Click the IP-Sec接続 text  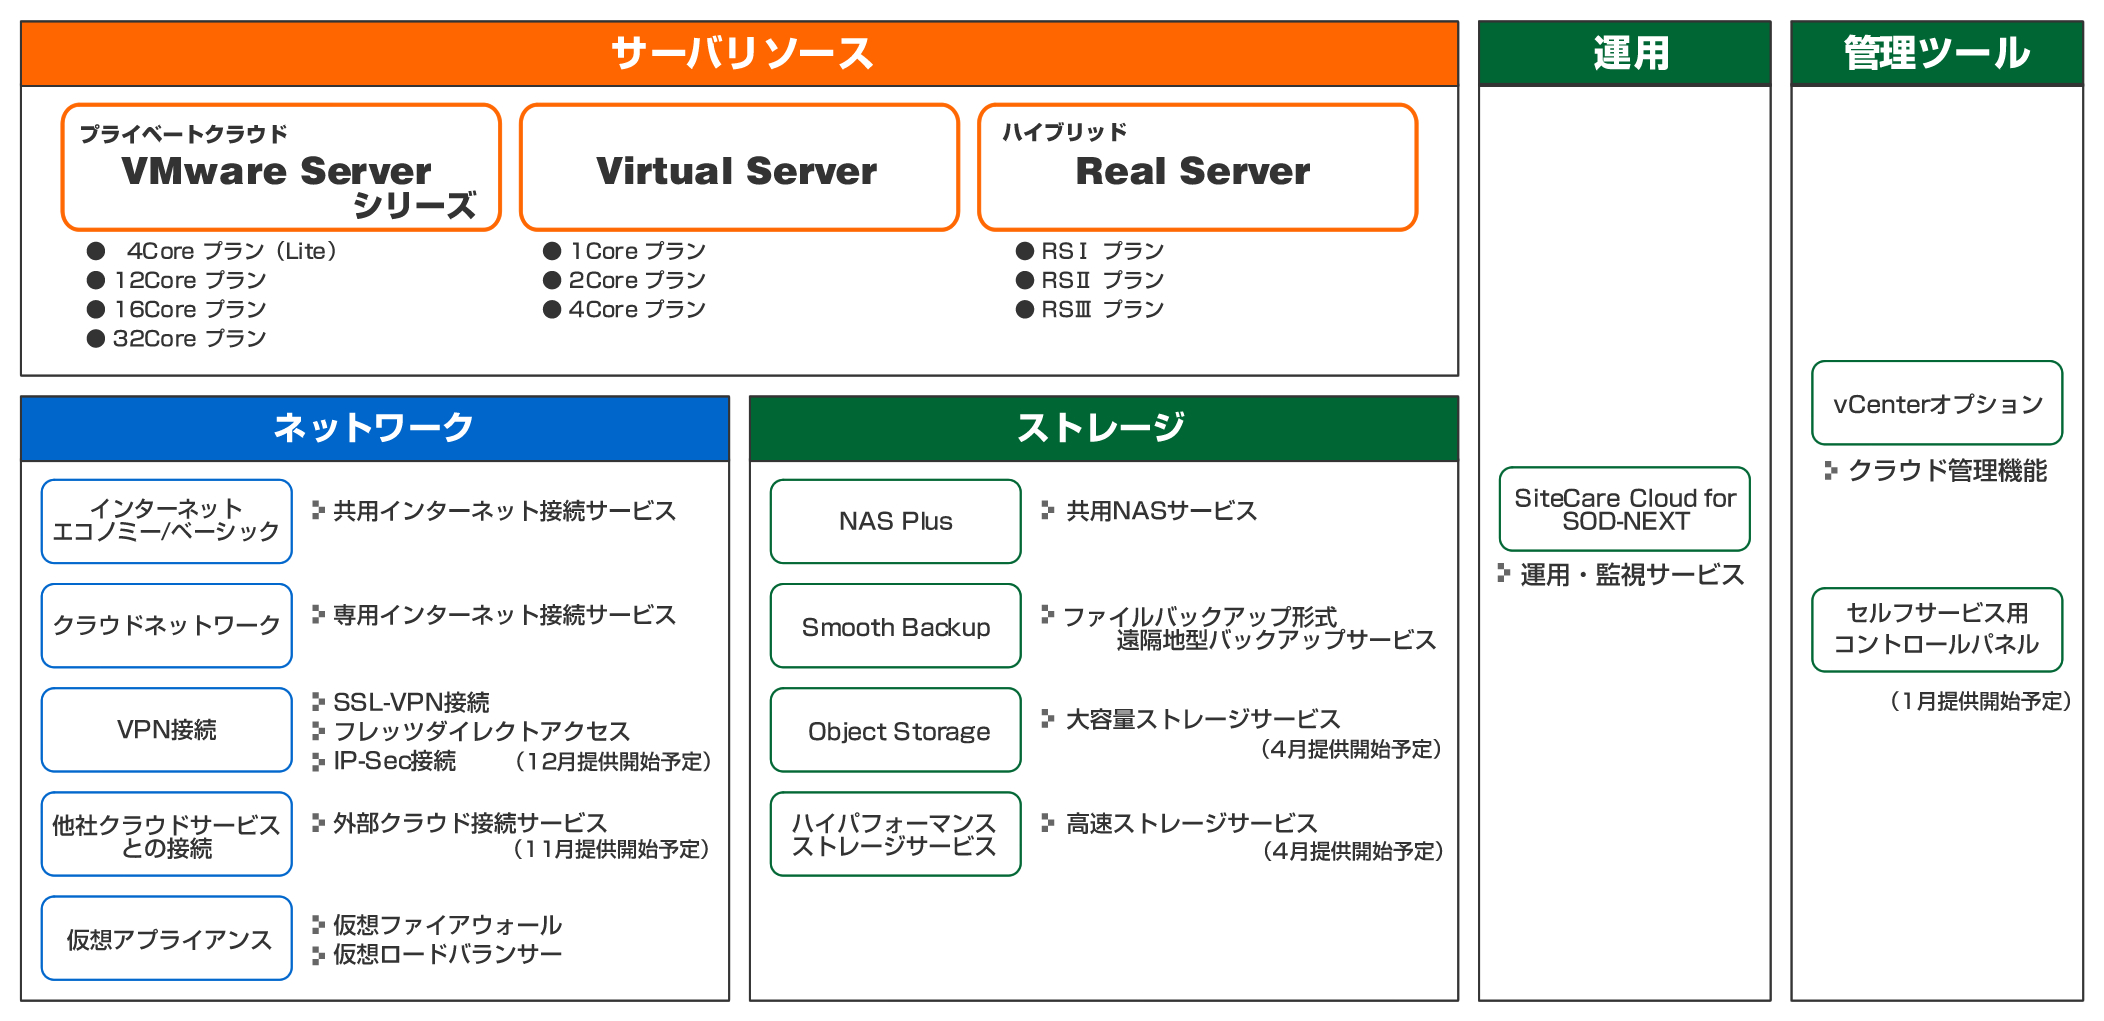[395, 761]
